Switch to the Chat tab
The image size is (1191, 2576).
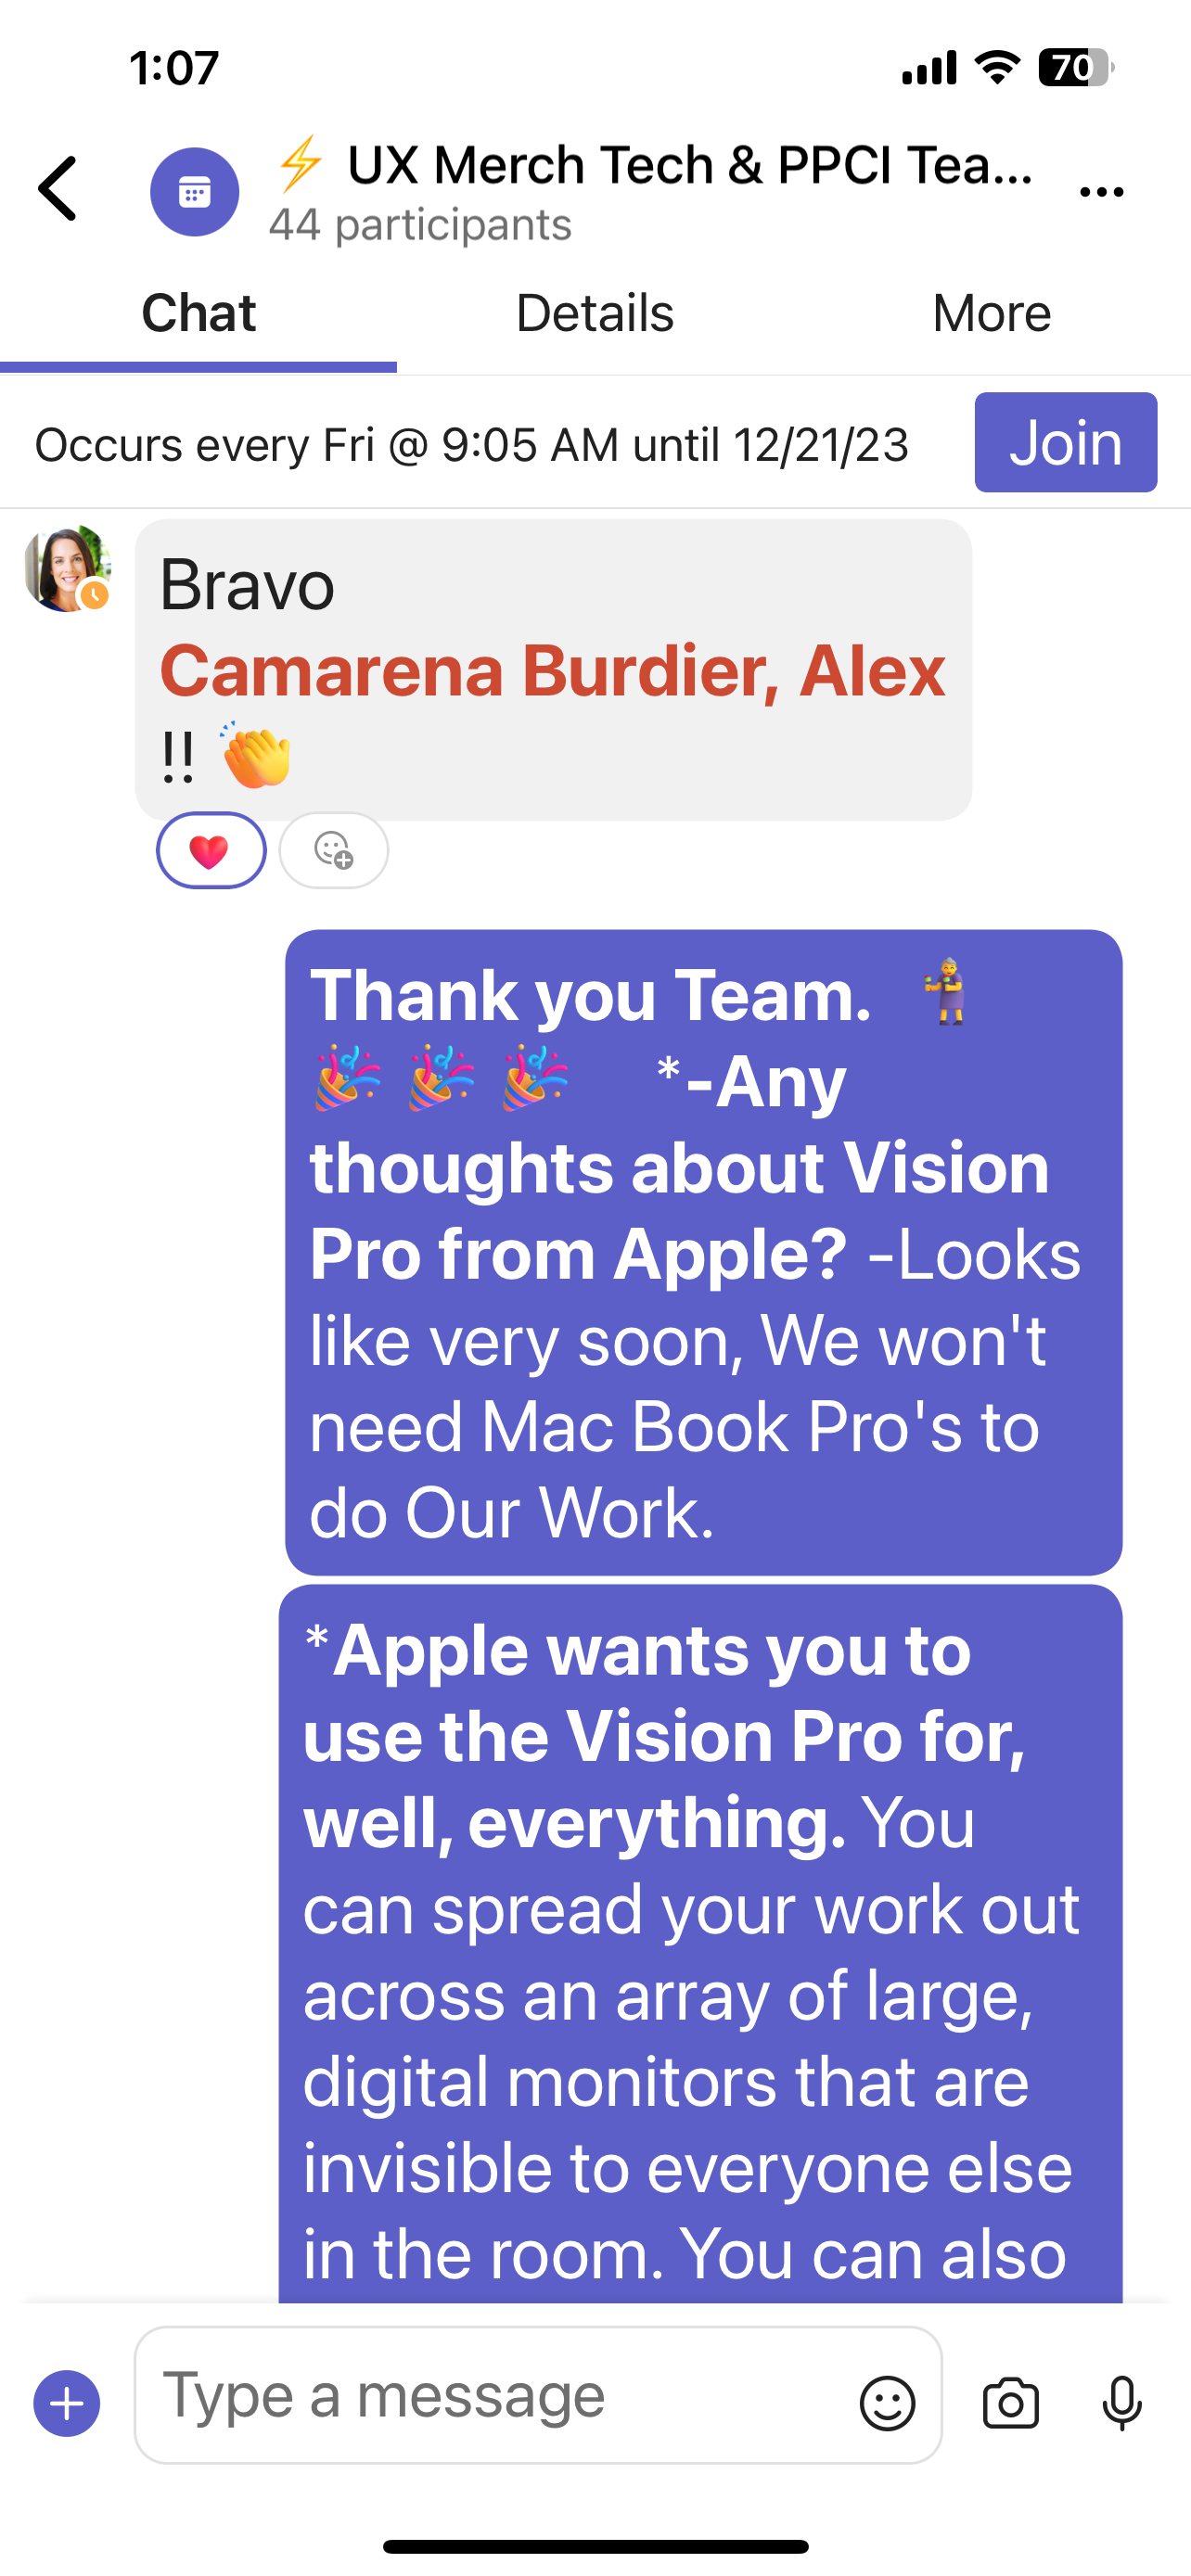(198, 313)
